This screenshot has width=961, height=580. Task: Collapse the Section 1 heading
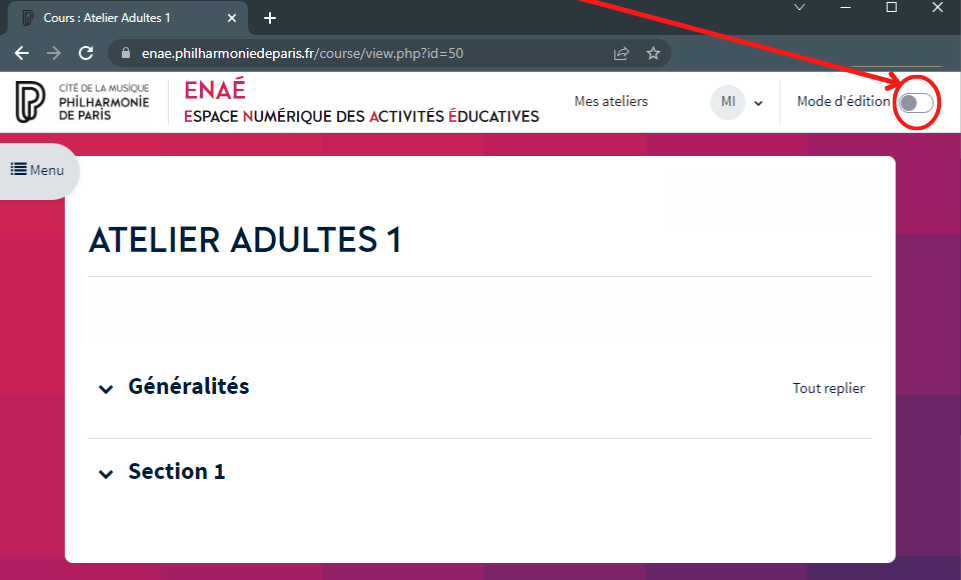(x=106, y=474)
